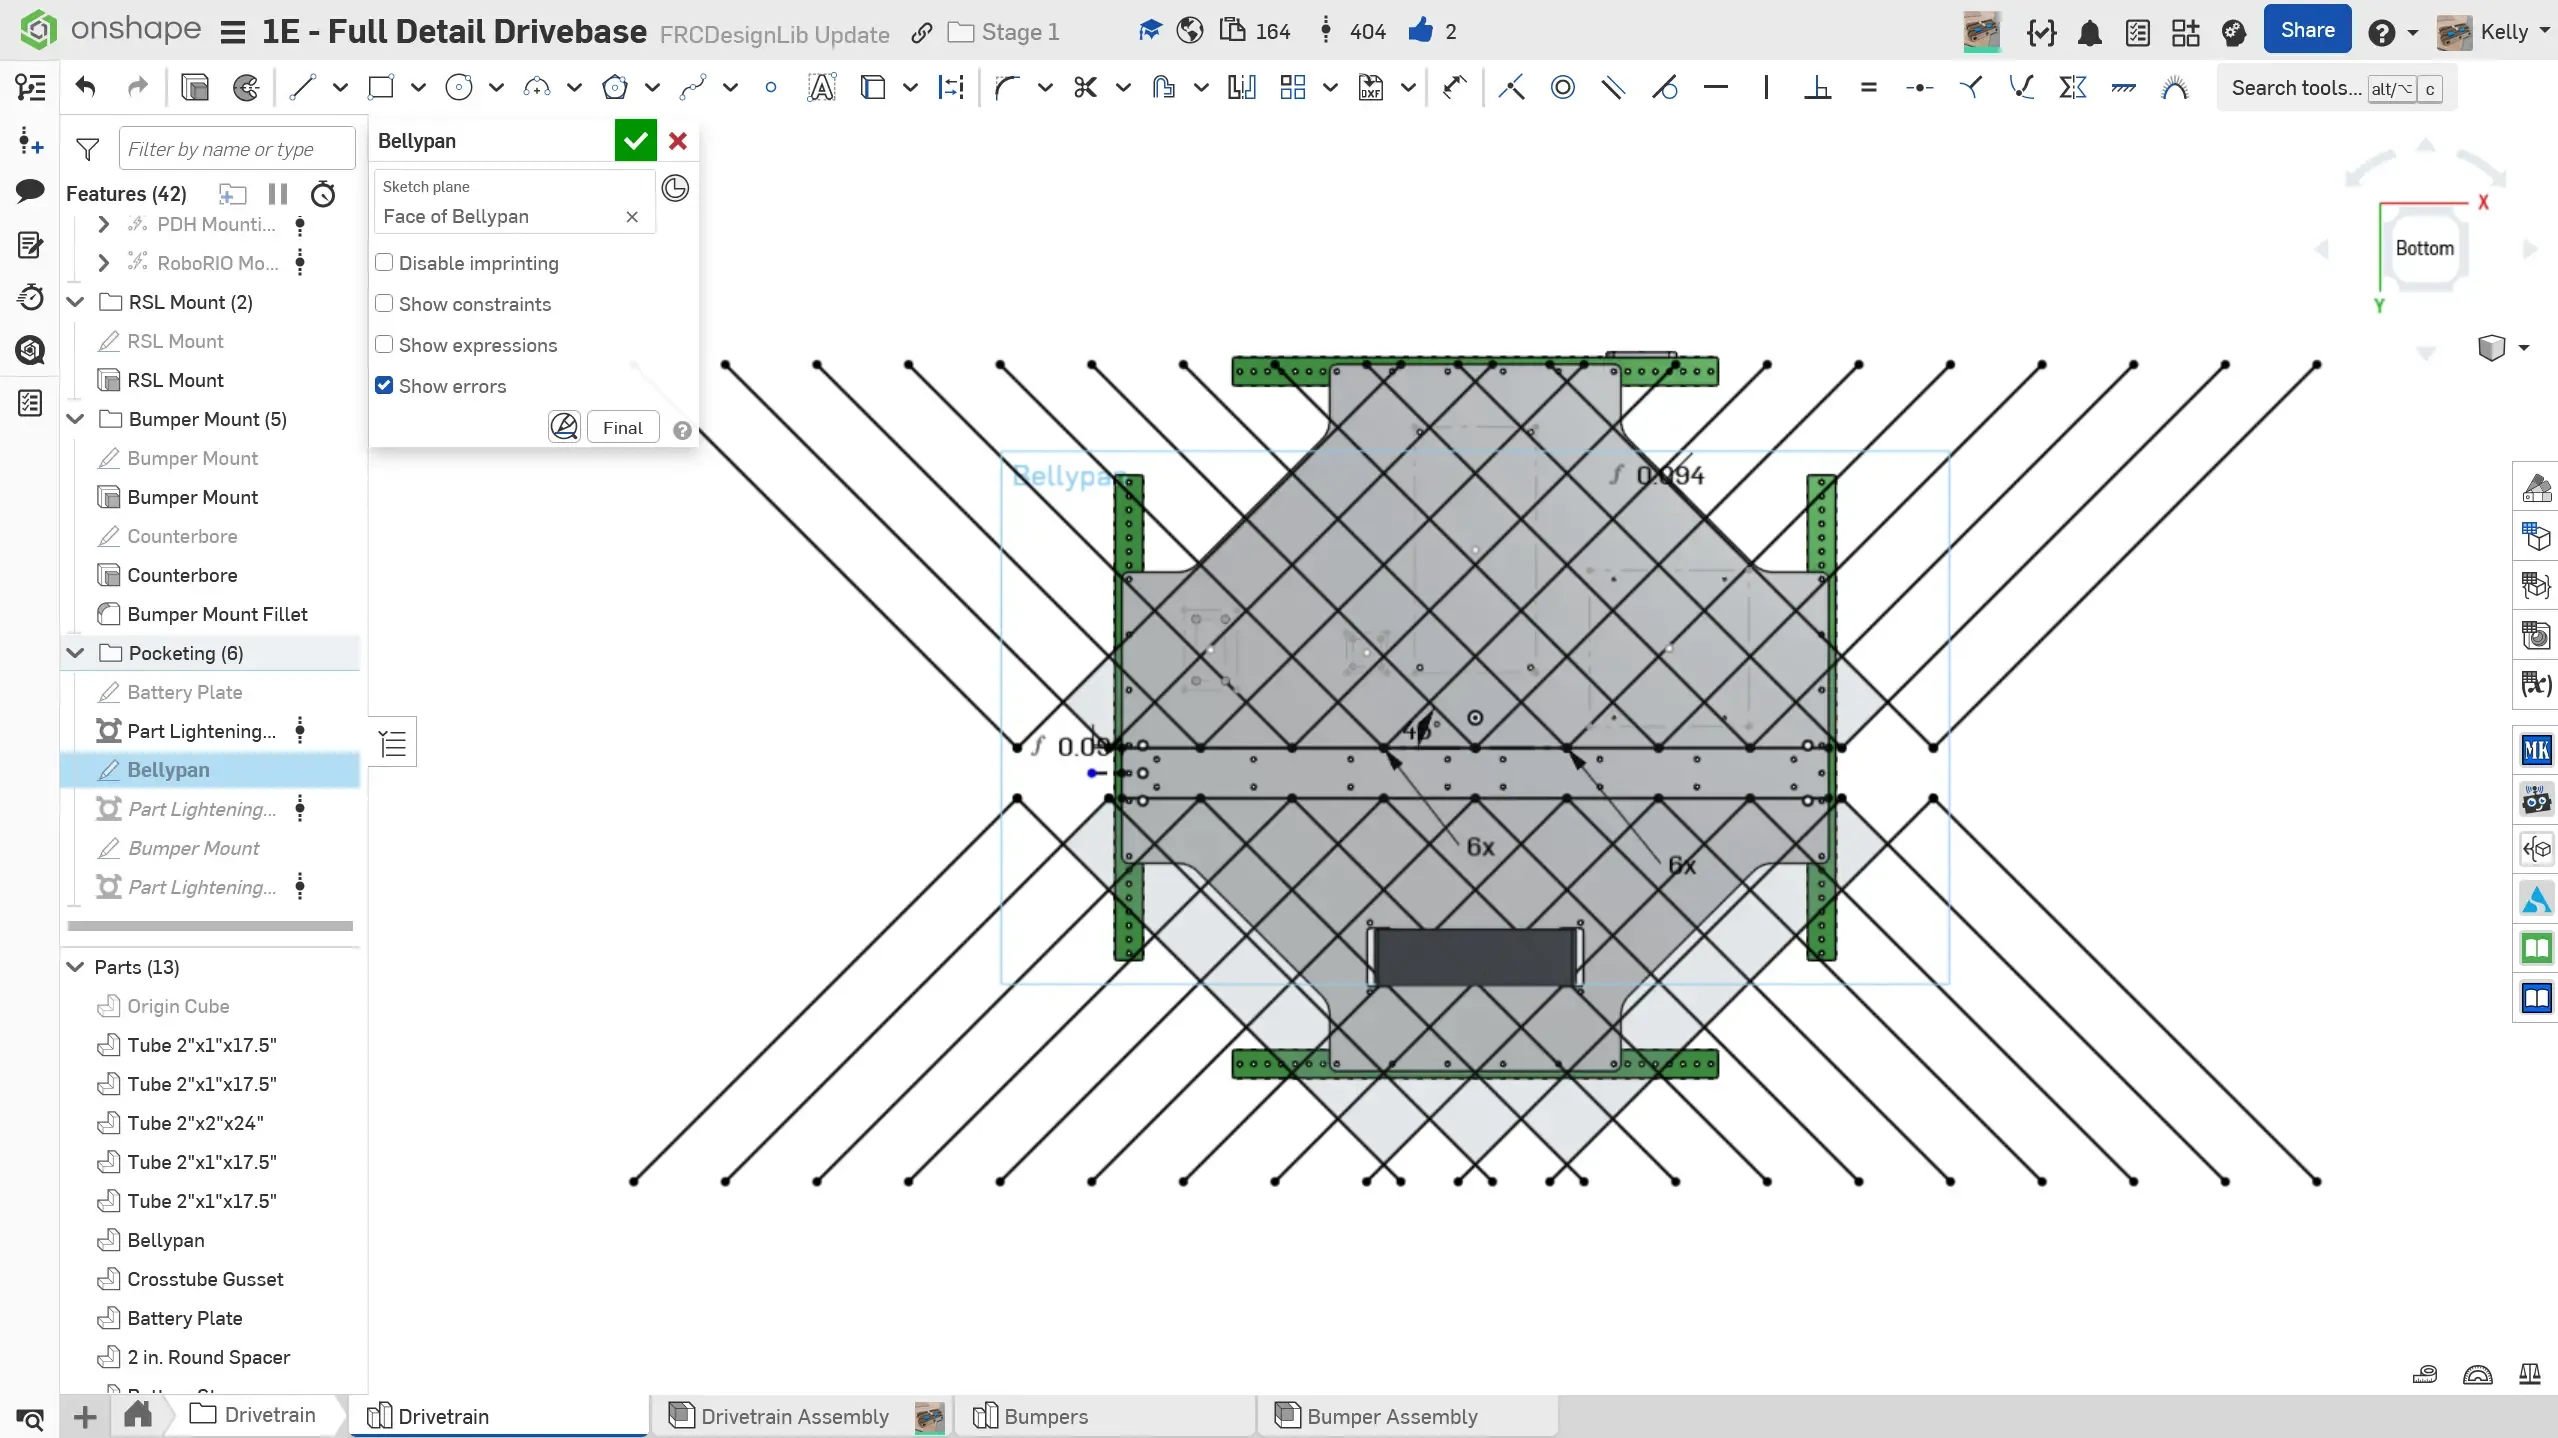Click the feature filter input field
This screenshot has width=2558, height=1438.
pyautogui.click(x=236, y=149)
